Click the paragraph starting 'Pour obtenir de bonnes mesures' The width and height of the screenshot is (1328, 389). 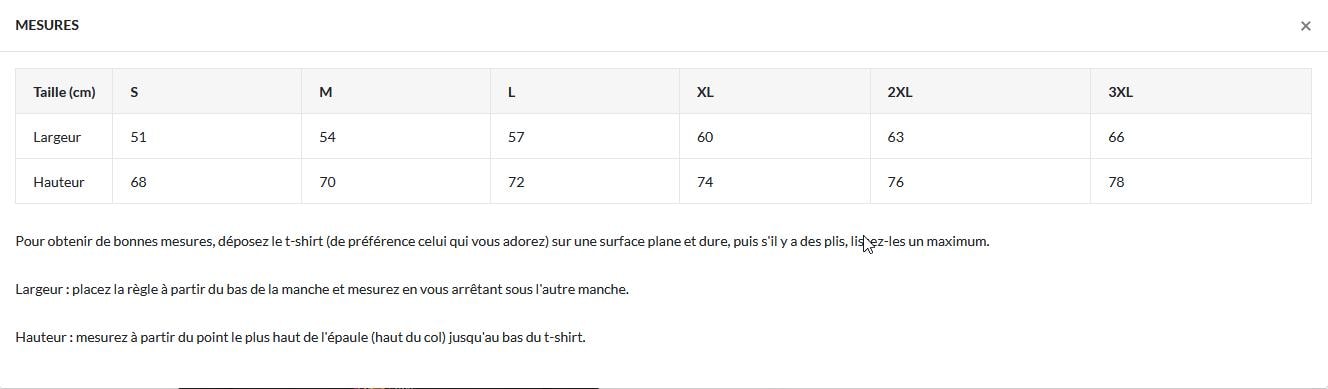coord(502,241)
